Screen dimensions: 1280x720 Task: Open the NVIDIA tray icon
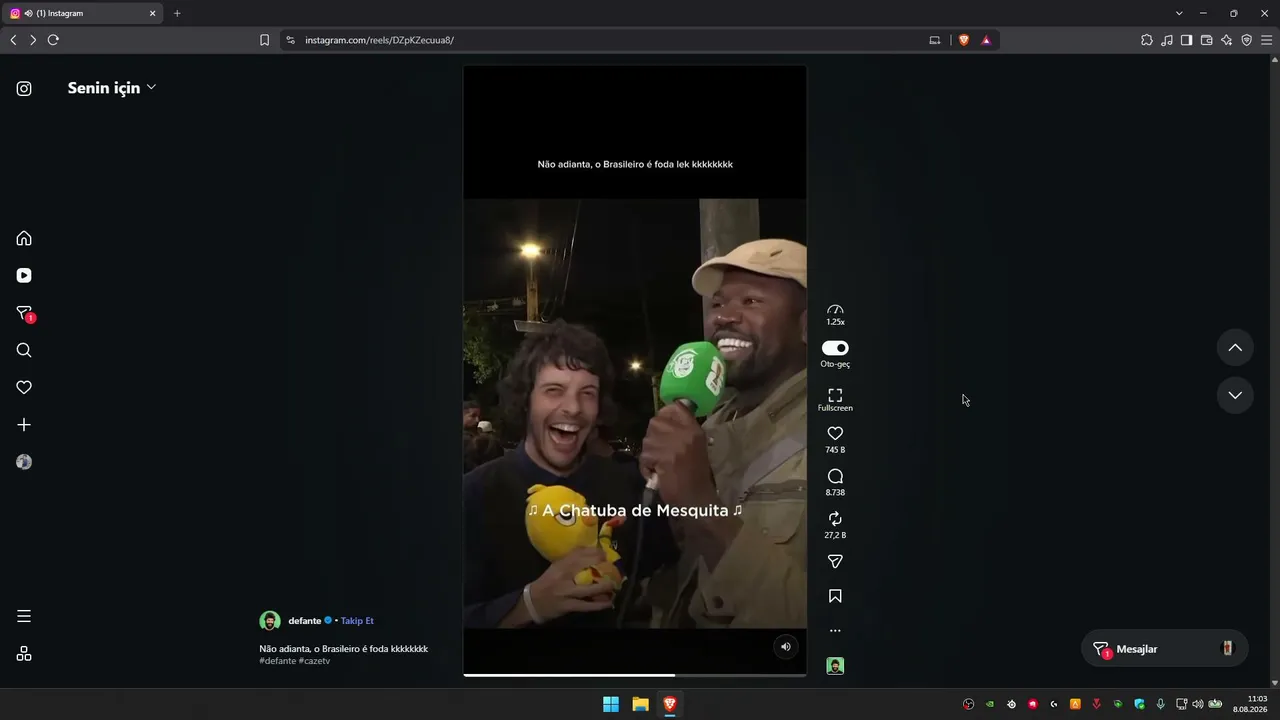(x=990, y=704)
